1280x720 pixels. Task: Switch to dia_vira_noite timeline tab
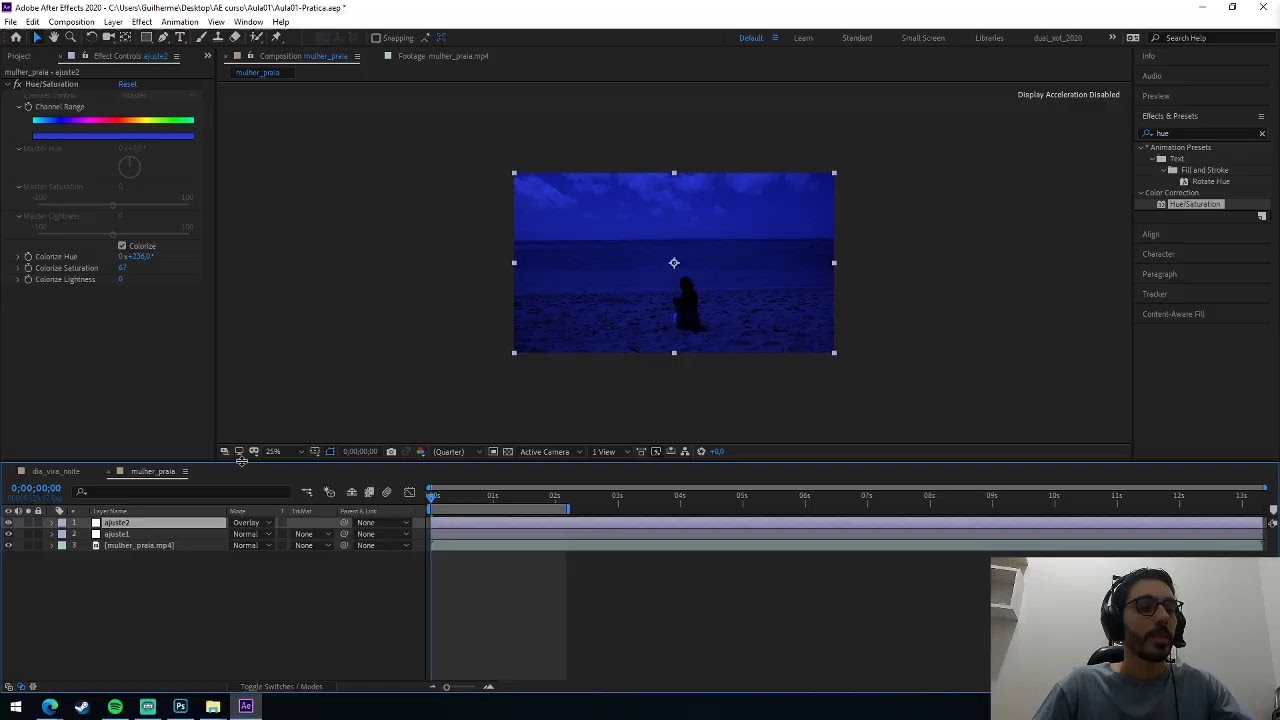pos(56,471)
